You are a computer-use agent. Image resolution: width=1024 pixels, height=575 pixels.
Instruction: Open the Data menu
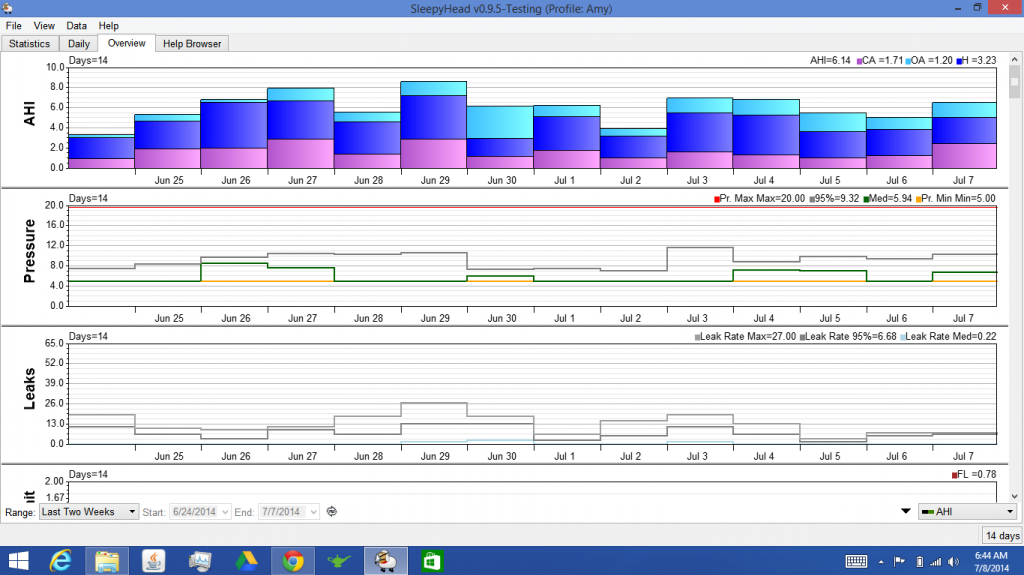(76, 25)
